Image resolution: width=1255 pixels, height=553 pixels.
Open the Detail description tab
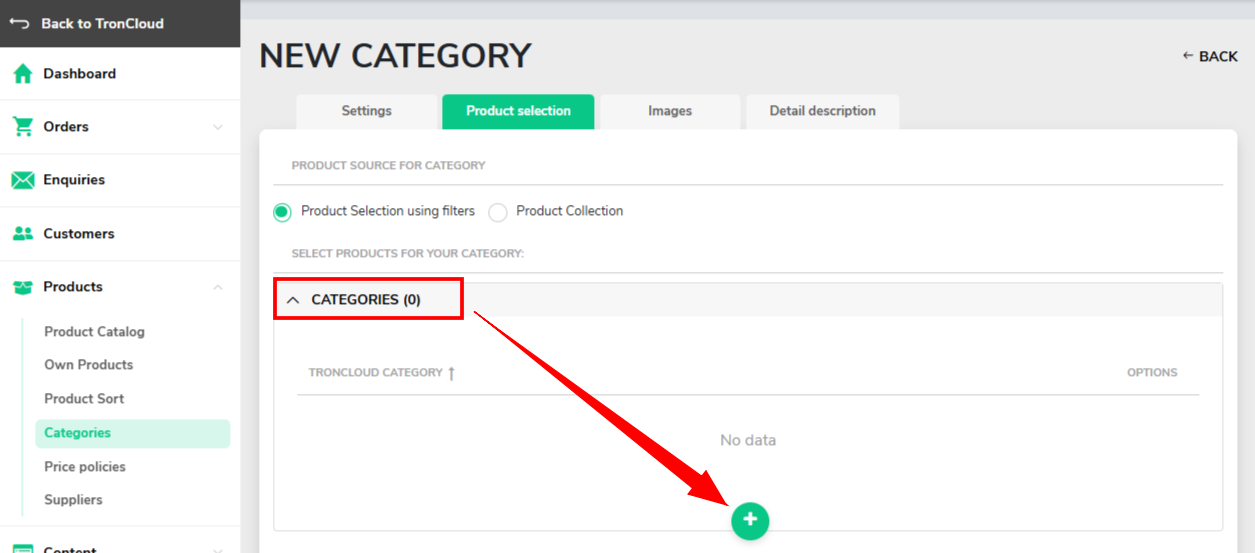[x=822, y=112]
